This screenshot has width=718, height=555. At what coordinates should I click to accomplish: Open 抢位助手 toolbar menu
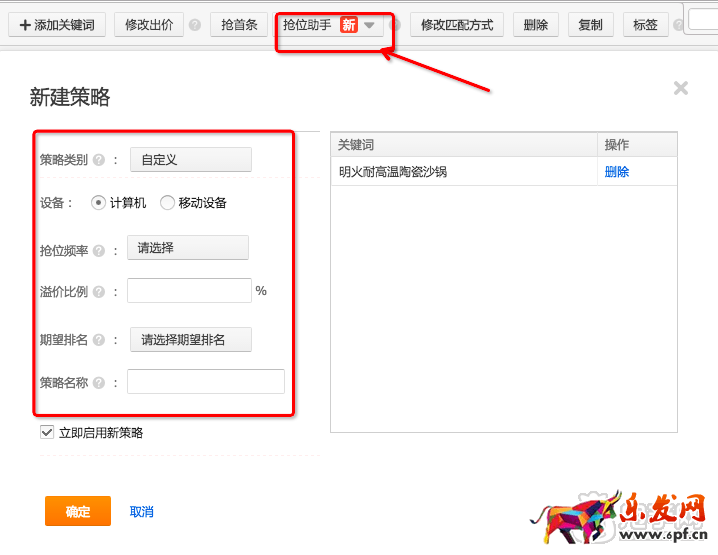click(x=329, y=25)
